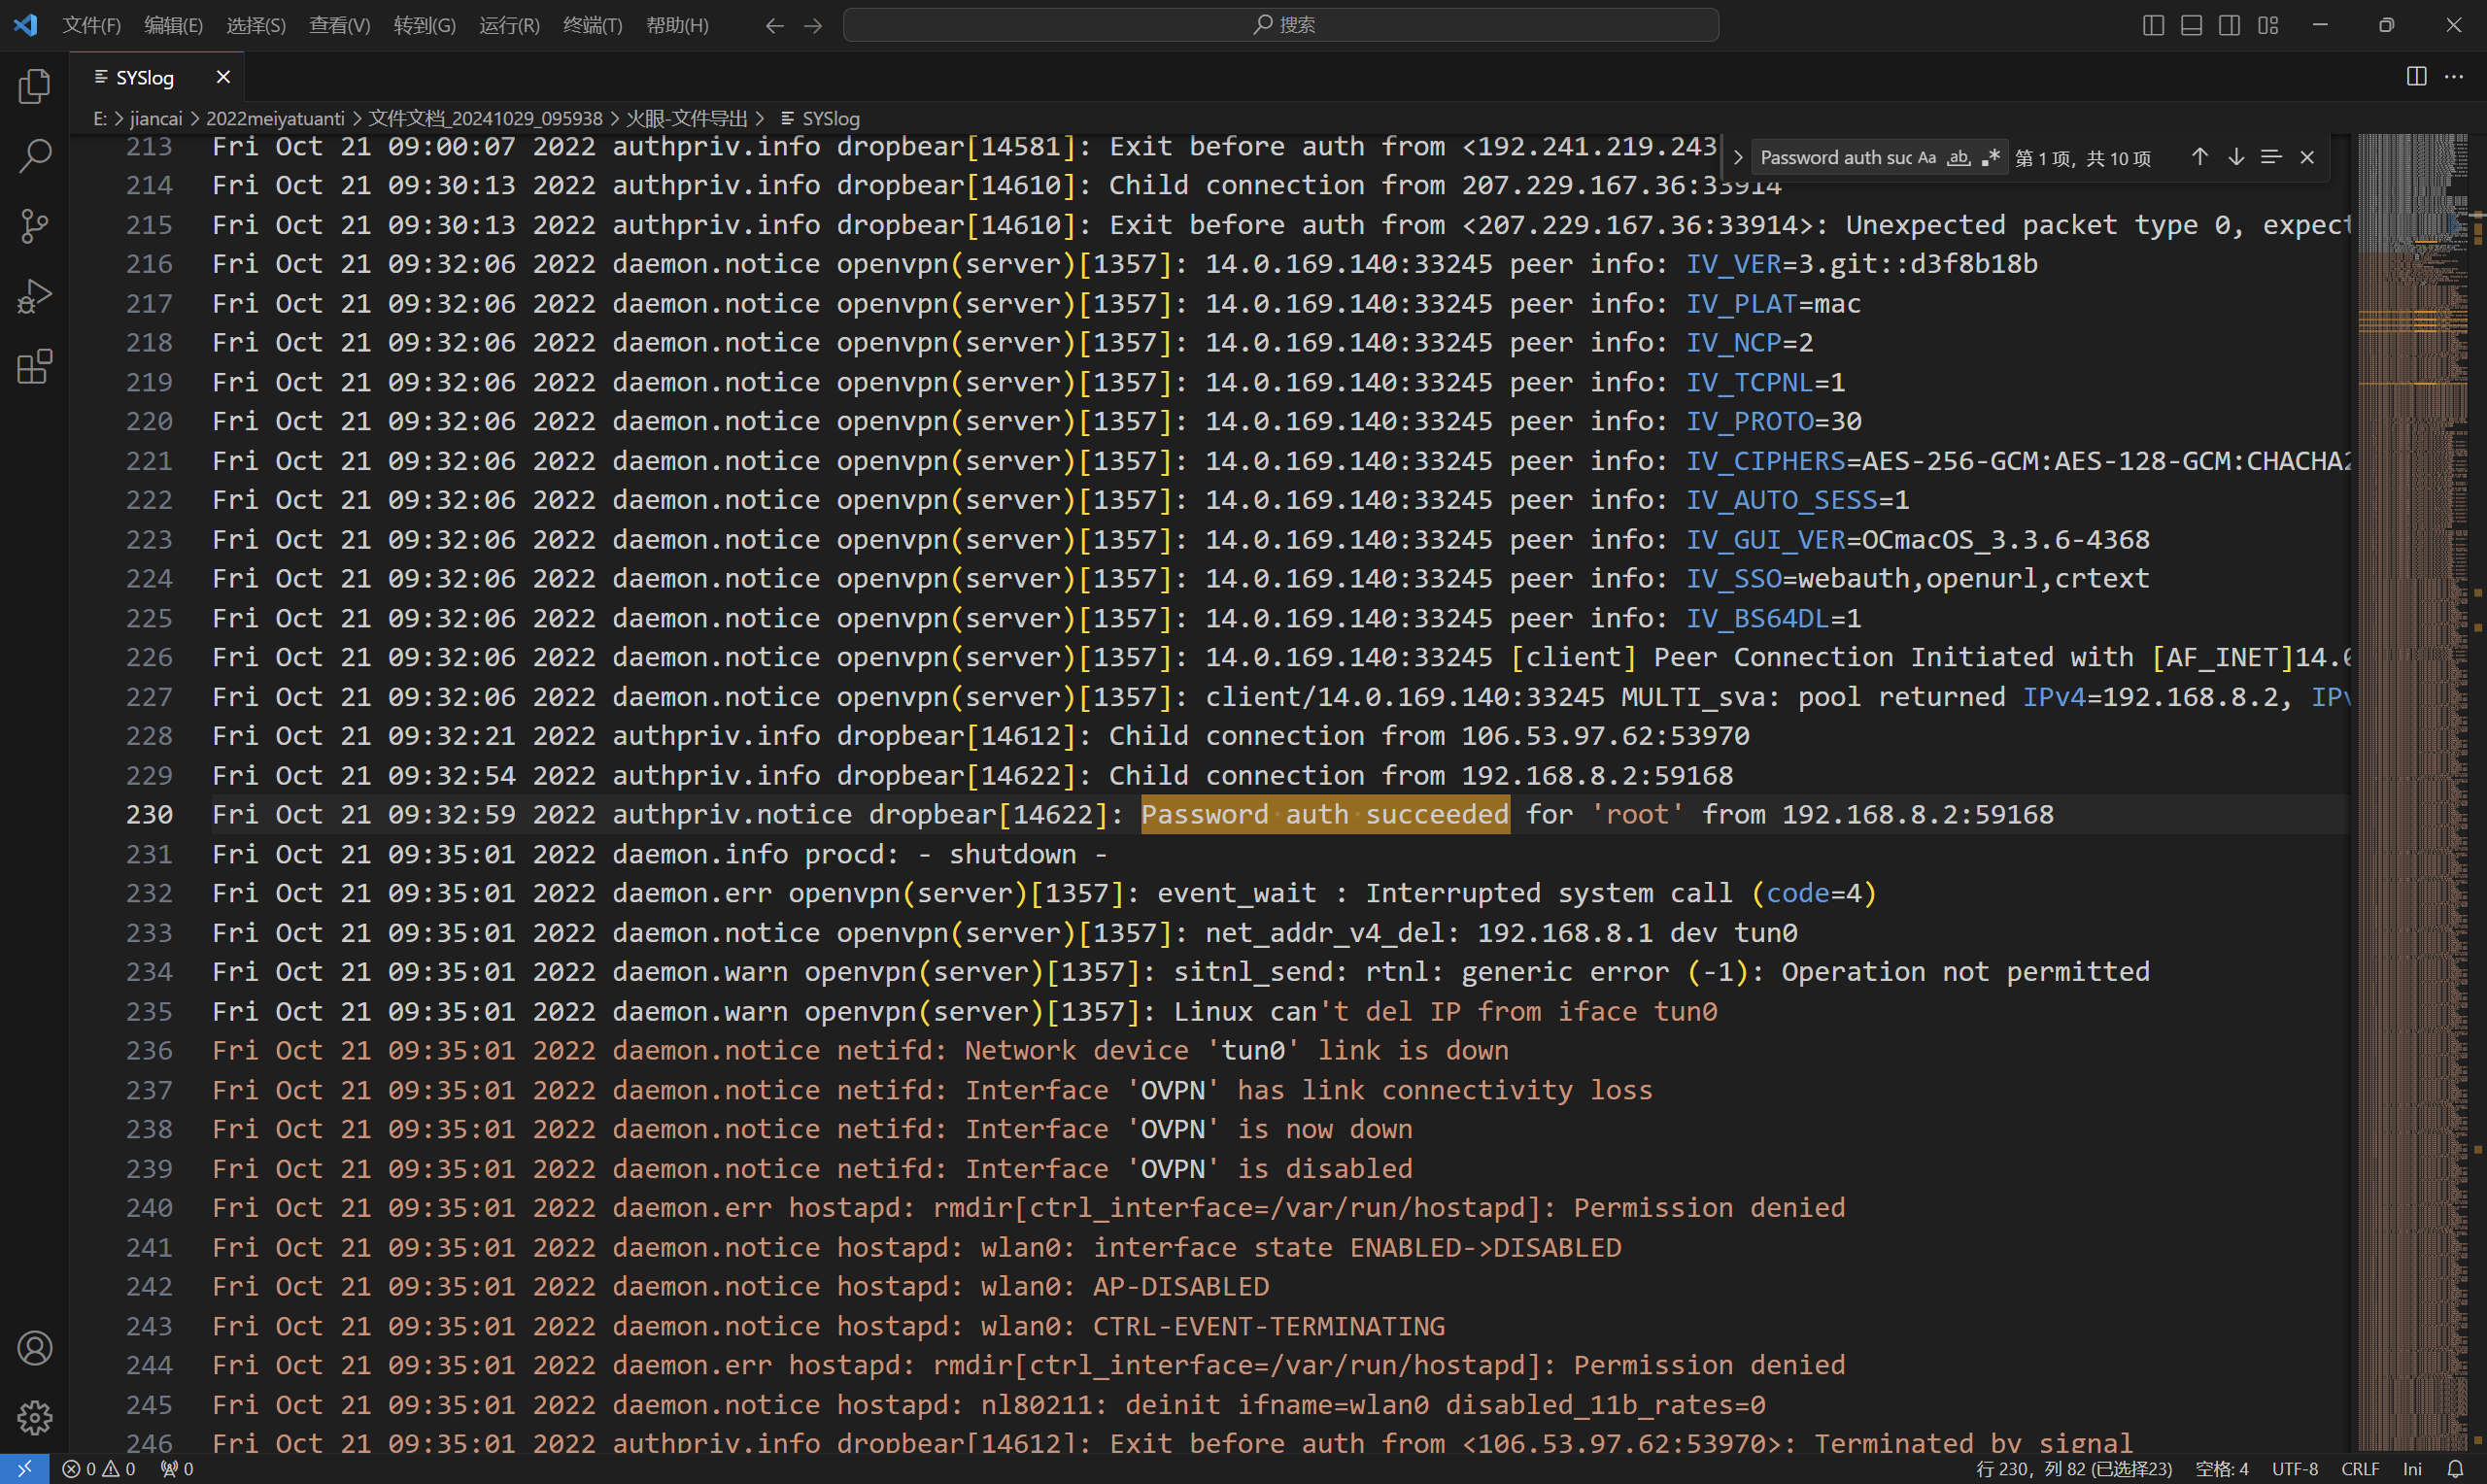Change indentation via '空格: 4' status item
The height and width of the screenshot is (1484, 2487).
pyautogui.click(x=2222, y=1469)
